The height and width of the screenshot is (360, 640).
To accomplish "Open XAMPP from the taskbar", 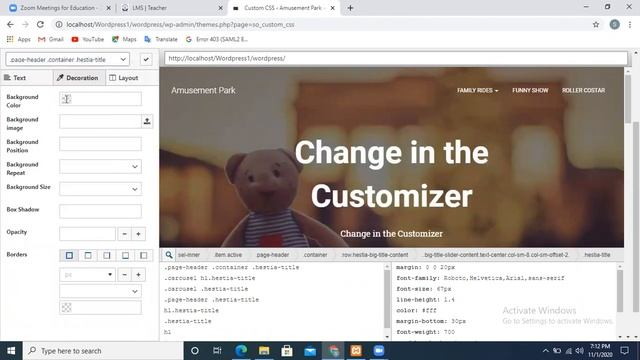I will [356, 351].
